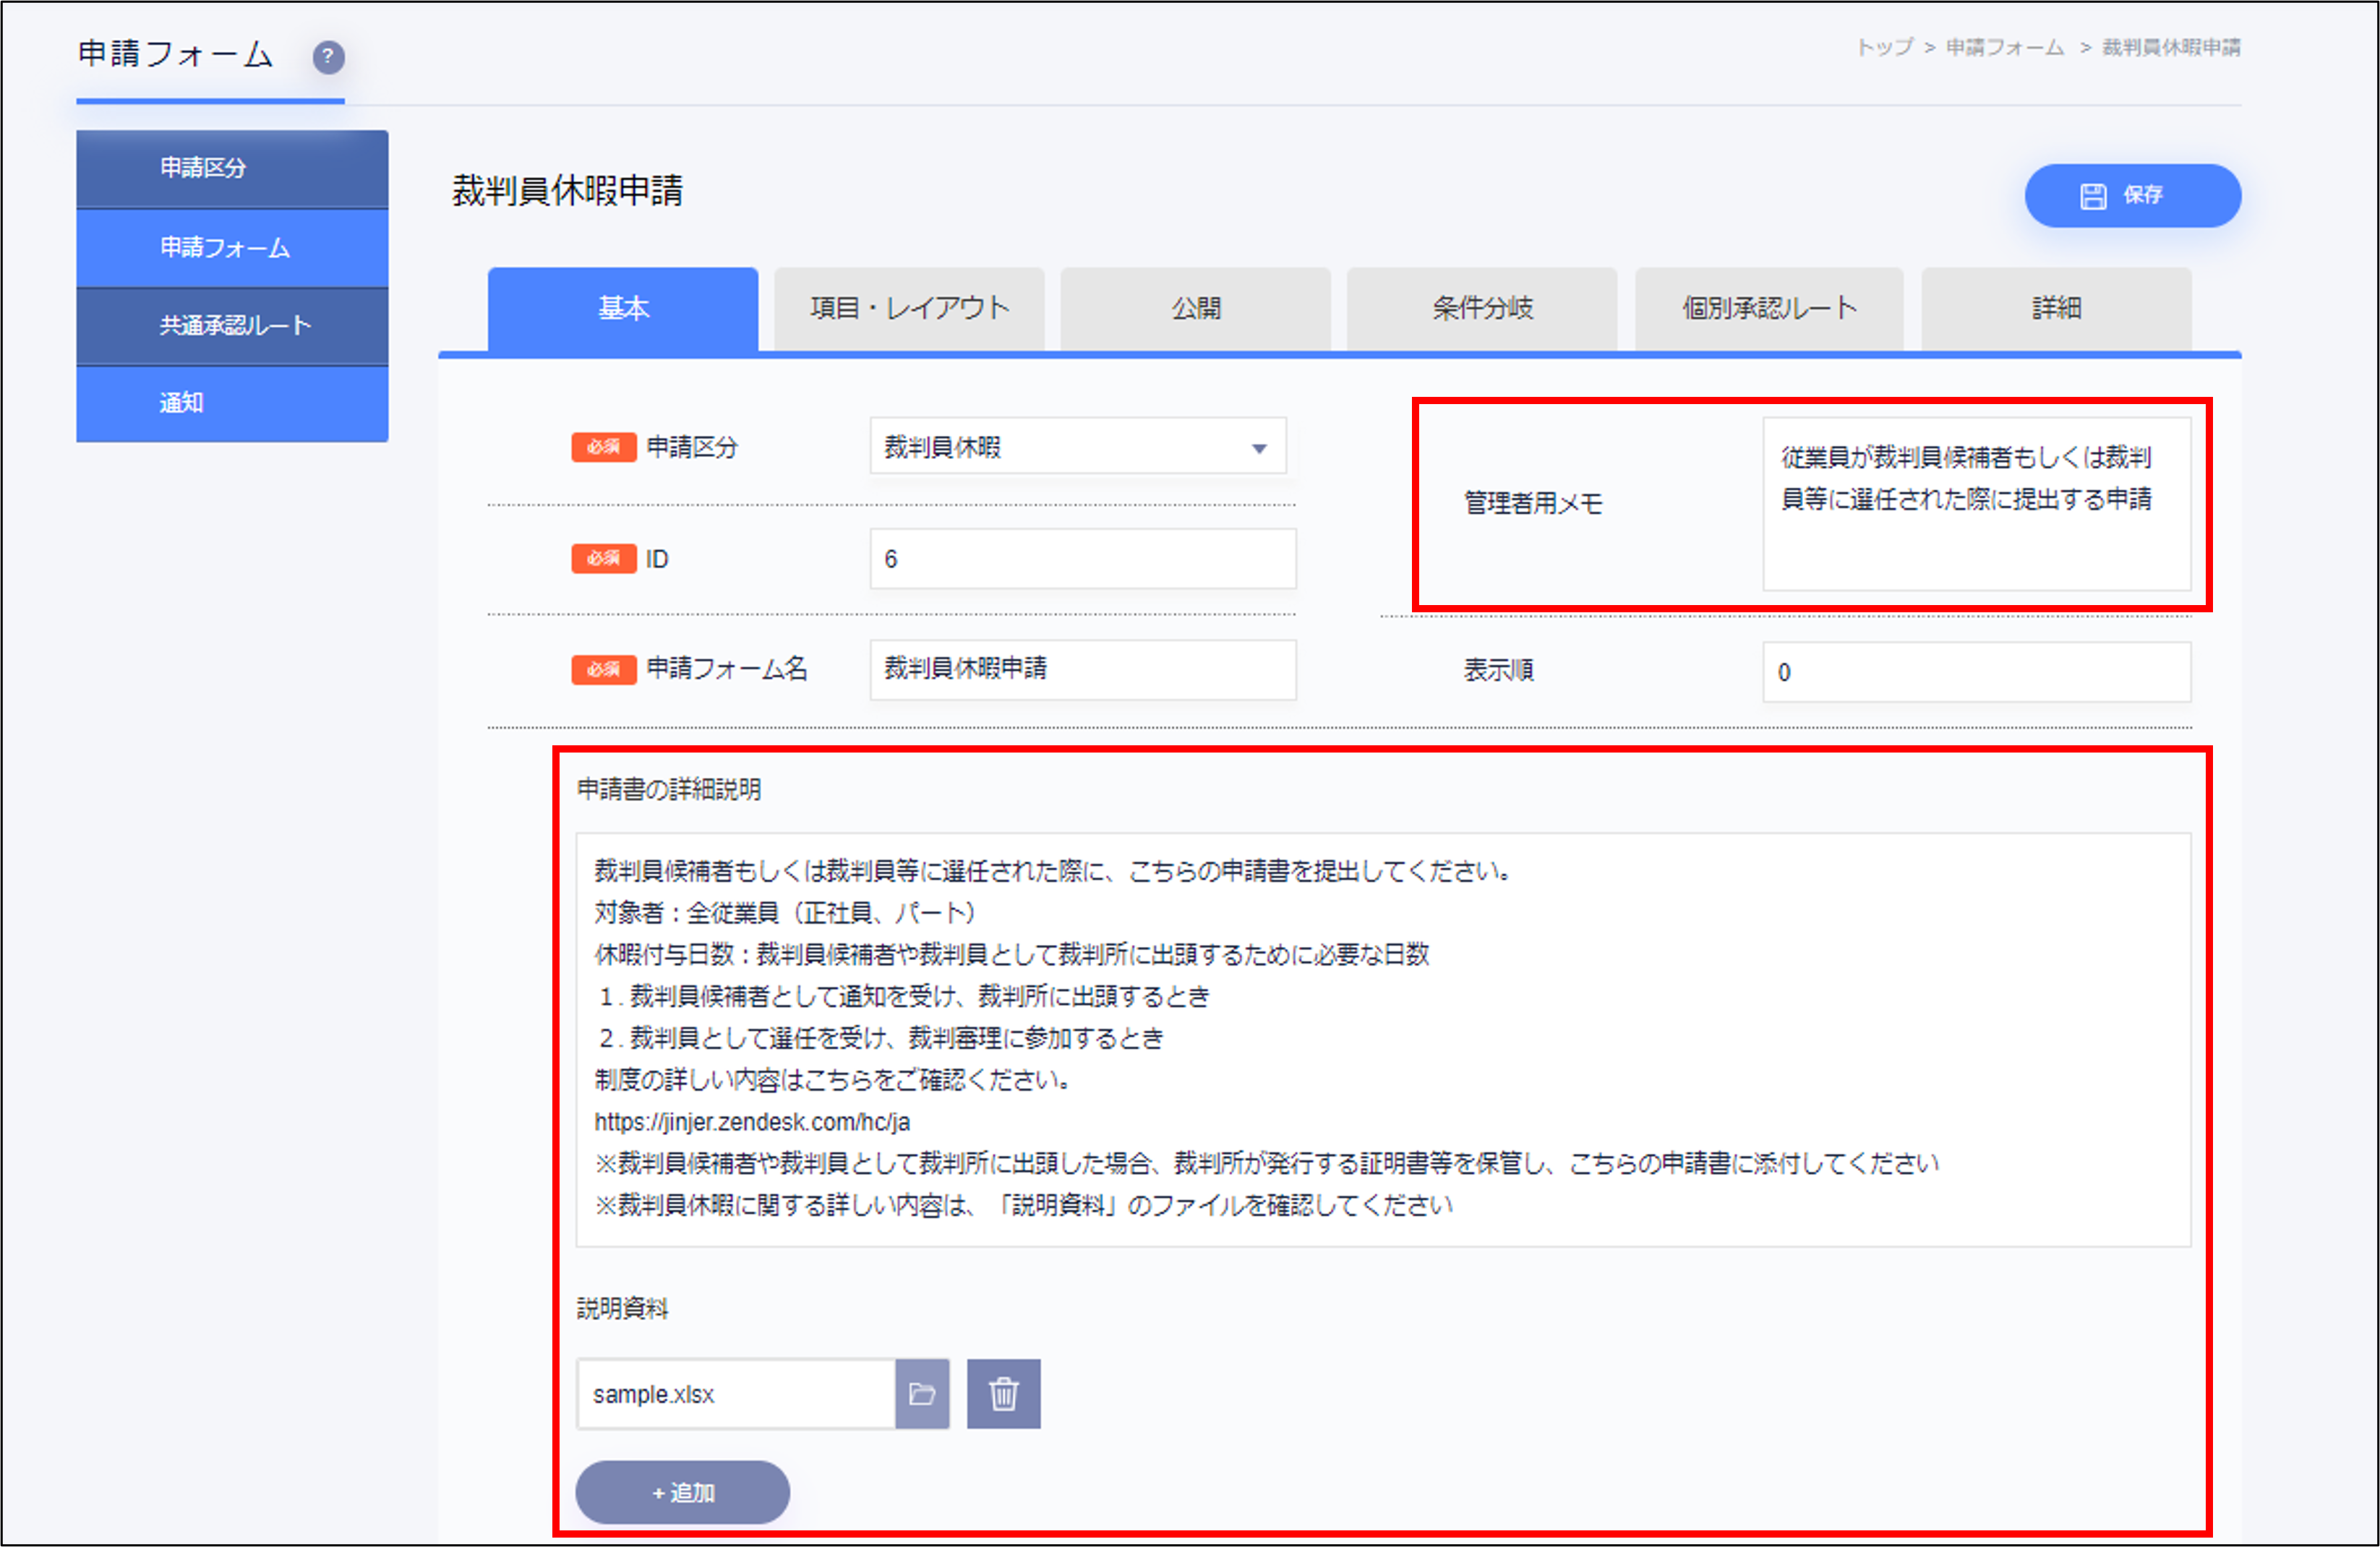Click the 裁判員休暇申請 page heading

click(567, 190)
